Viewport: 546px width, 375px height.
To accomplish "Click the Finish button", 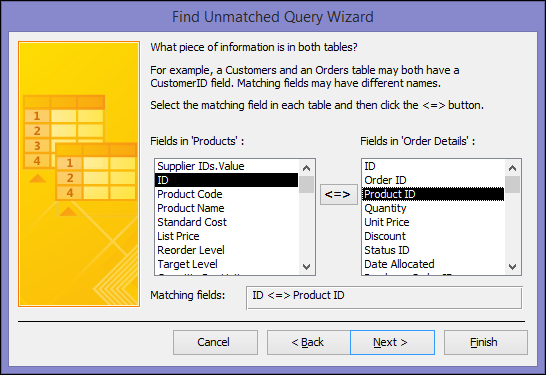I will coord(485,342).
